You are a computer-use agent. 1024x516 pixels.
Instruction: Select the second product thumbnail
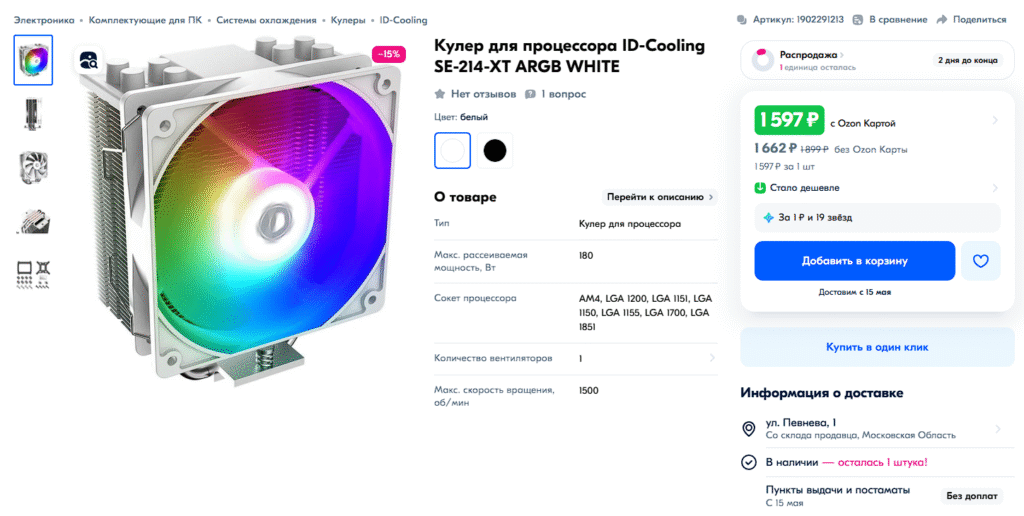(33, 114)
